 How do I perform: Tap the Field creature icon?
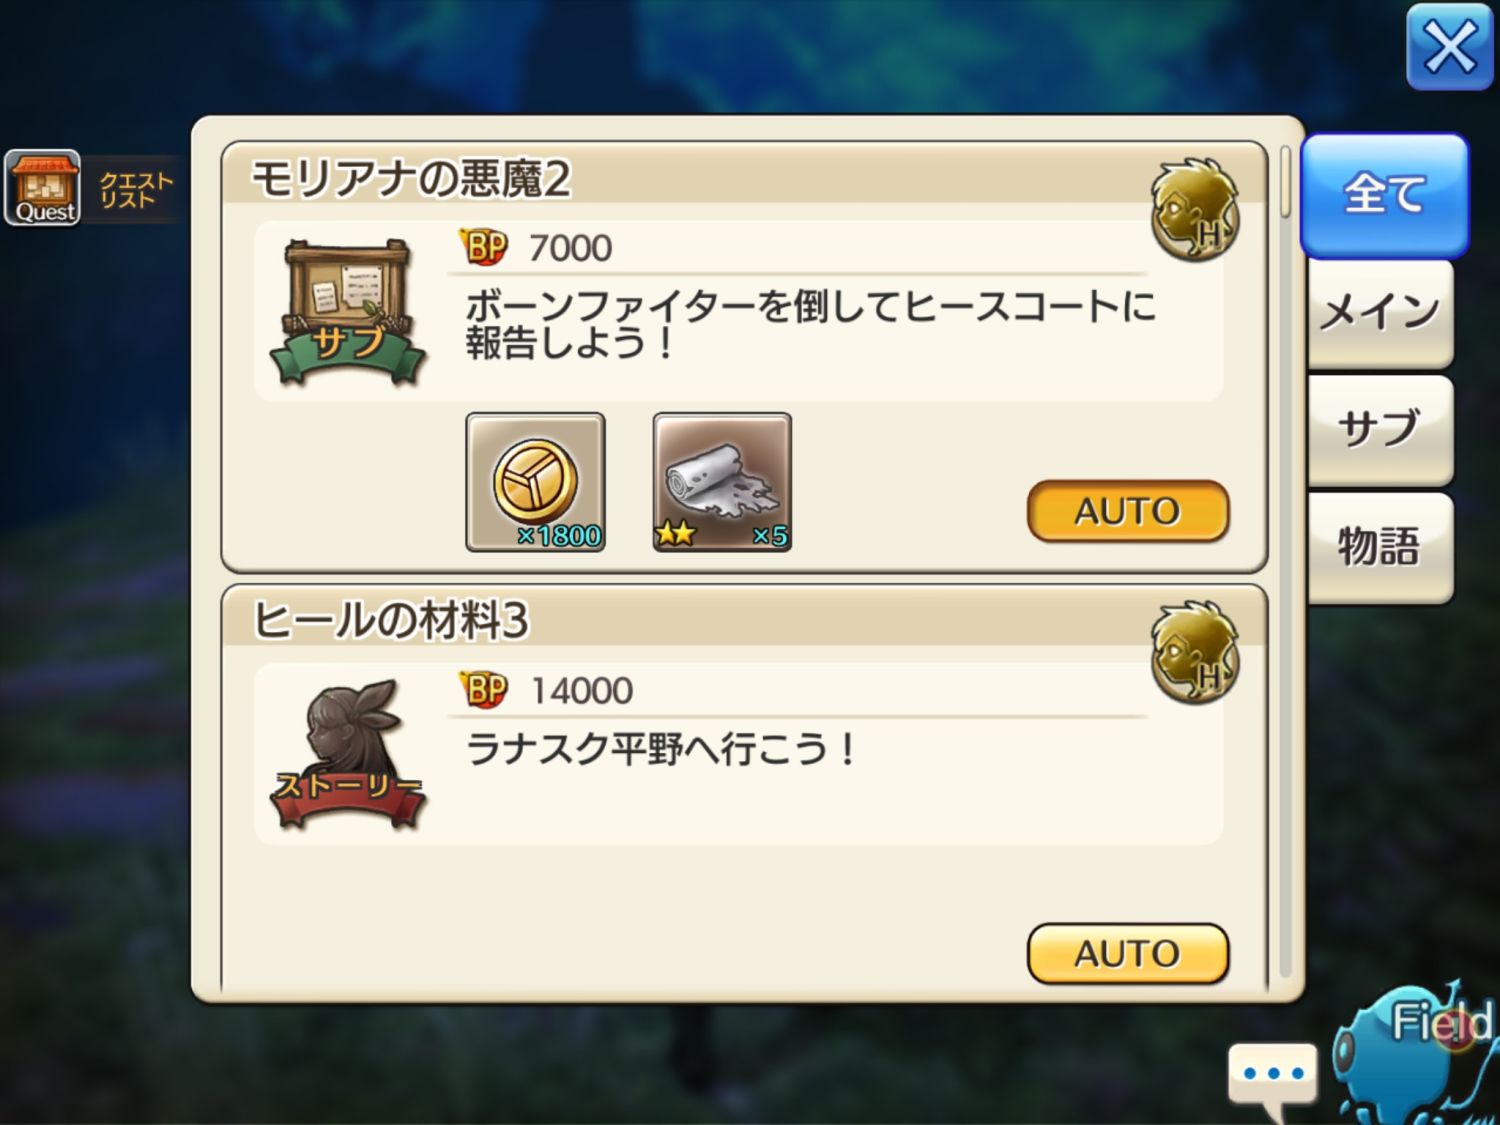[1415, 1055]
